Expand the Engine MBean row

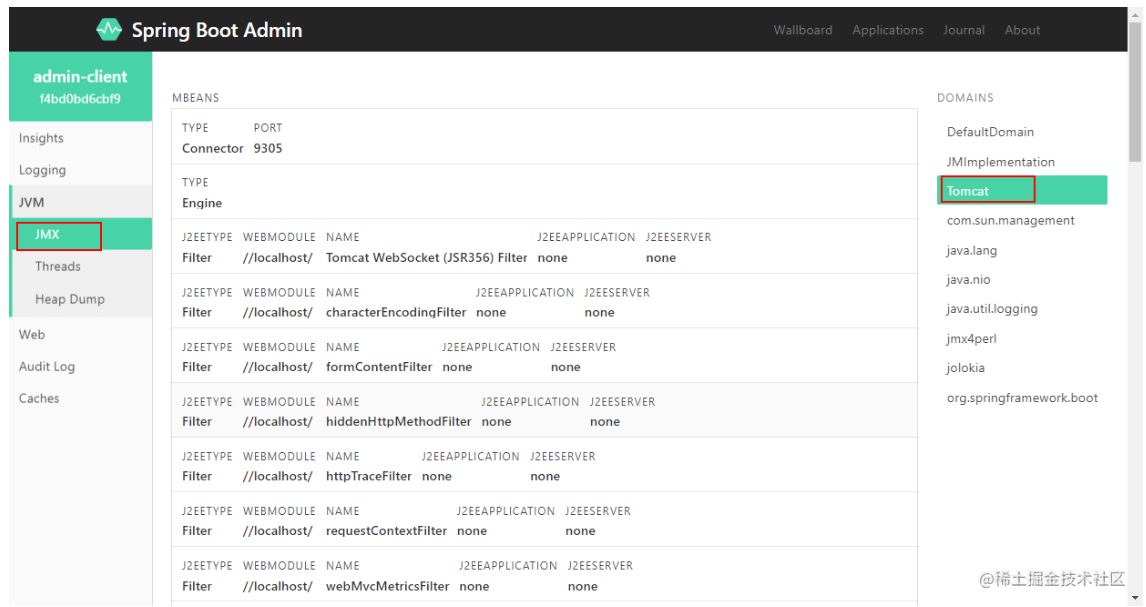pyautogui.click(x=544, y=192)
